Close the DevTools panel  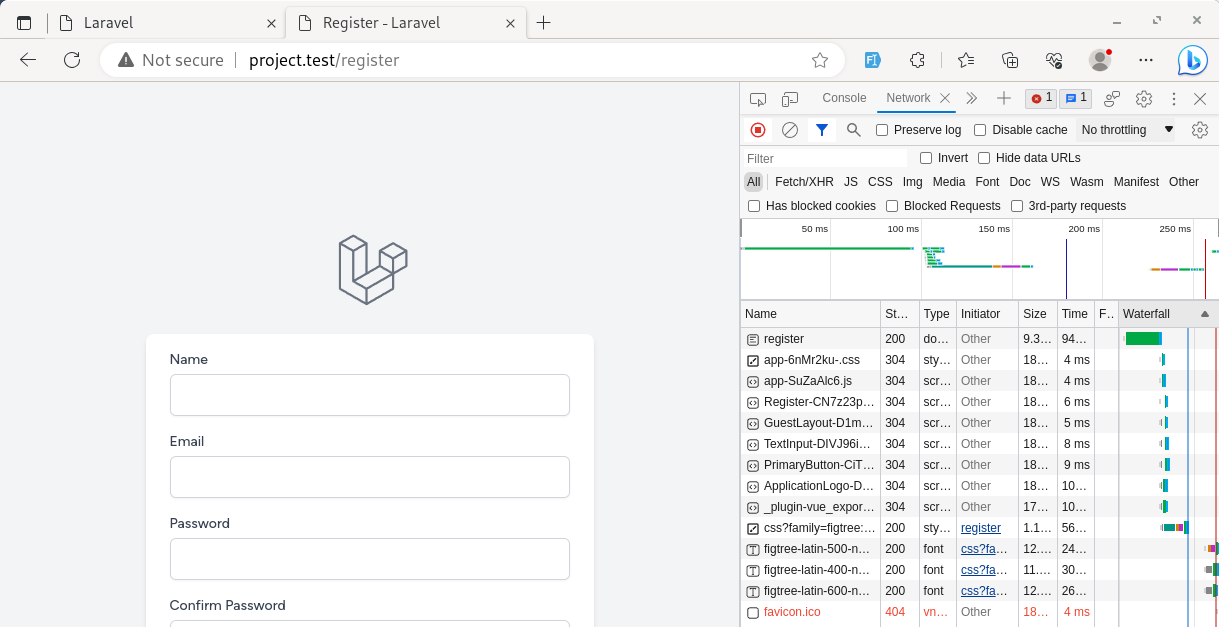click(1200, 98)
